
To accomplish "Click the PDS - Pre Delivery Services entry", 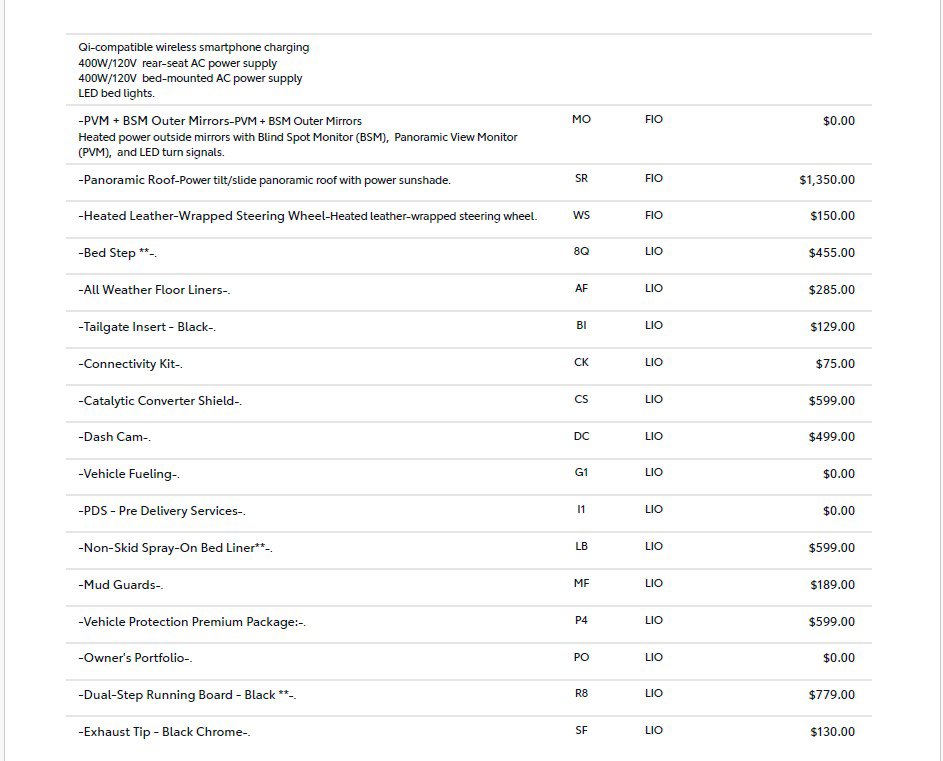I will [162, 511].
